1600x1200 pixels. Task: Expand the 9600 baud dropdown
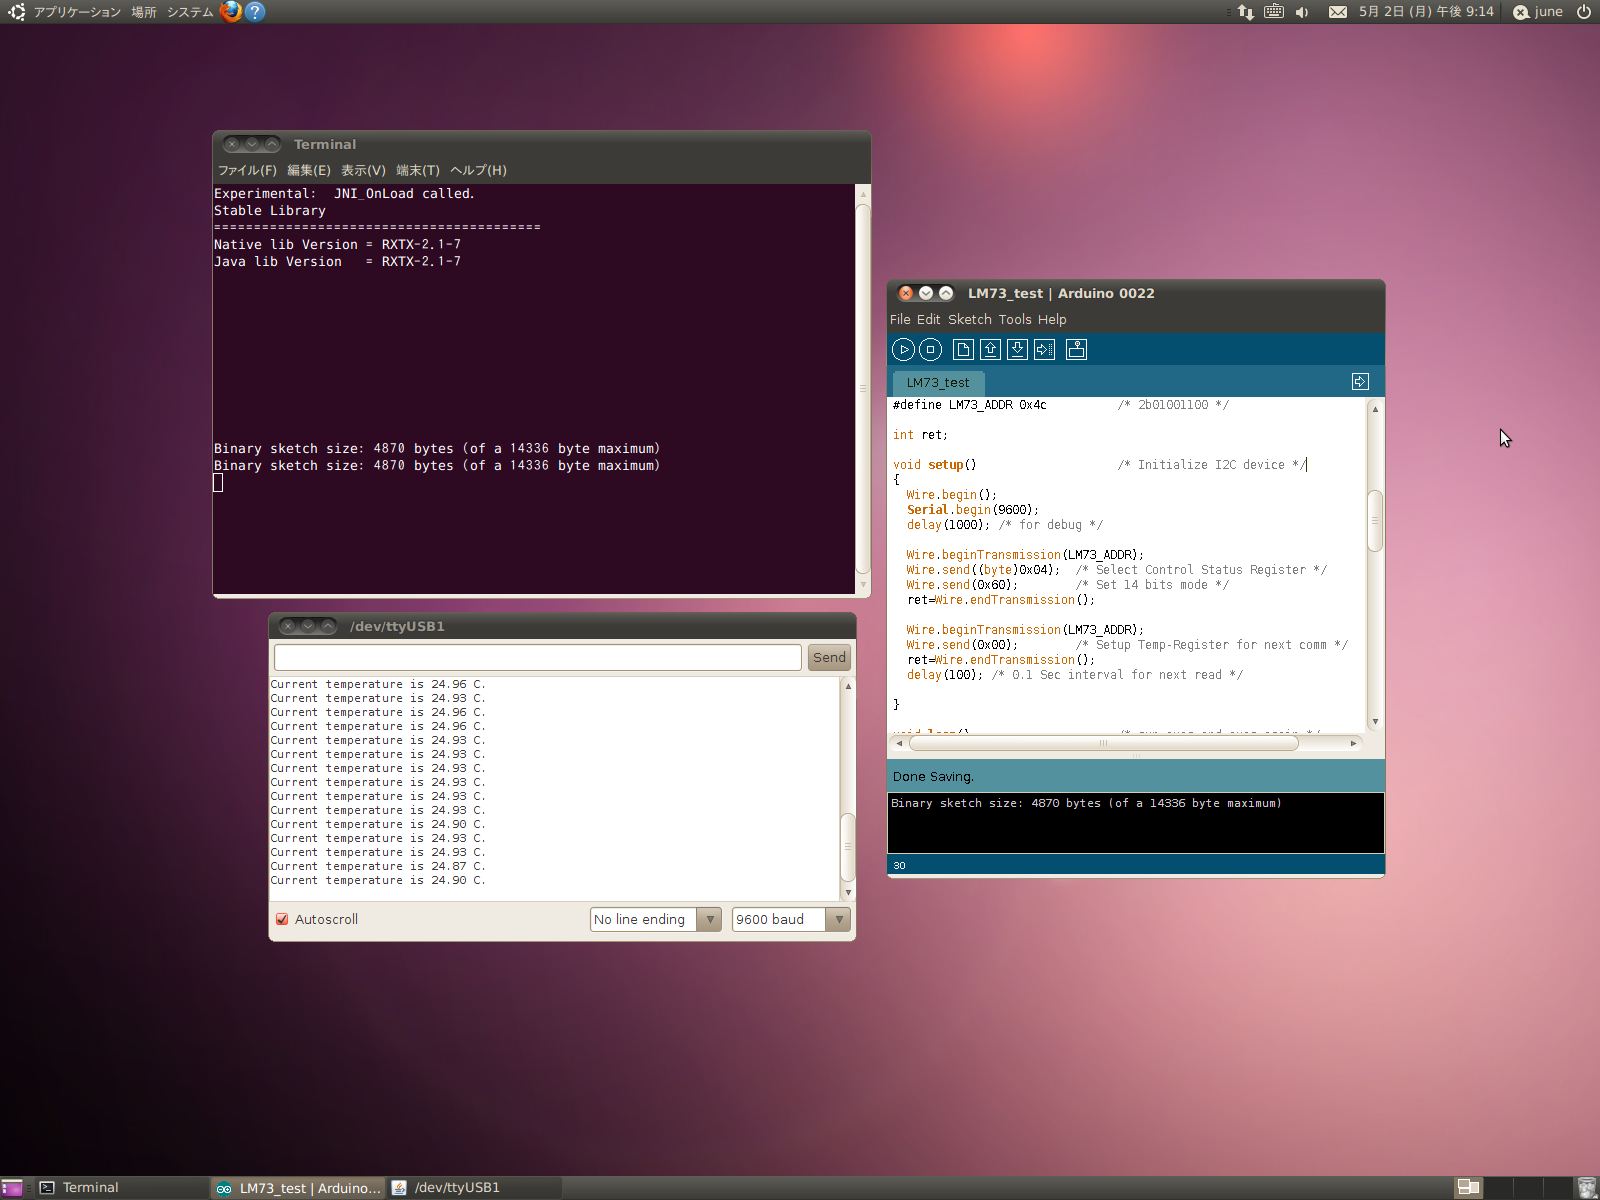pyautogui.click(x=790, y=919)
